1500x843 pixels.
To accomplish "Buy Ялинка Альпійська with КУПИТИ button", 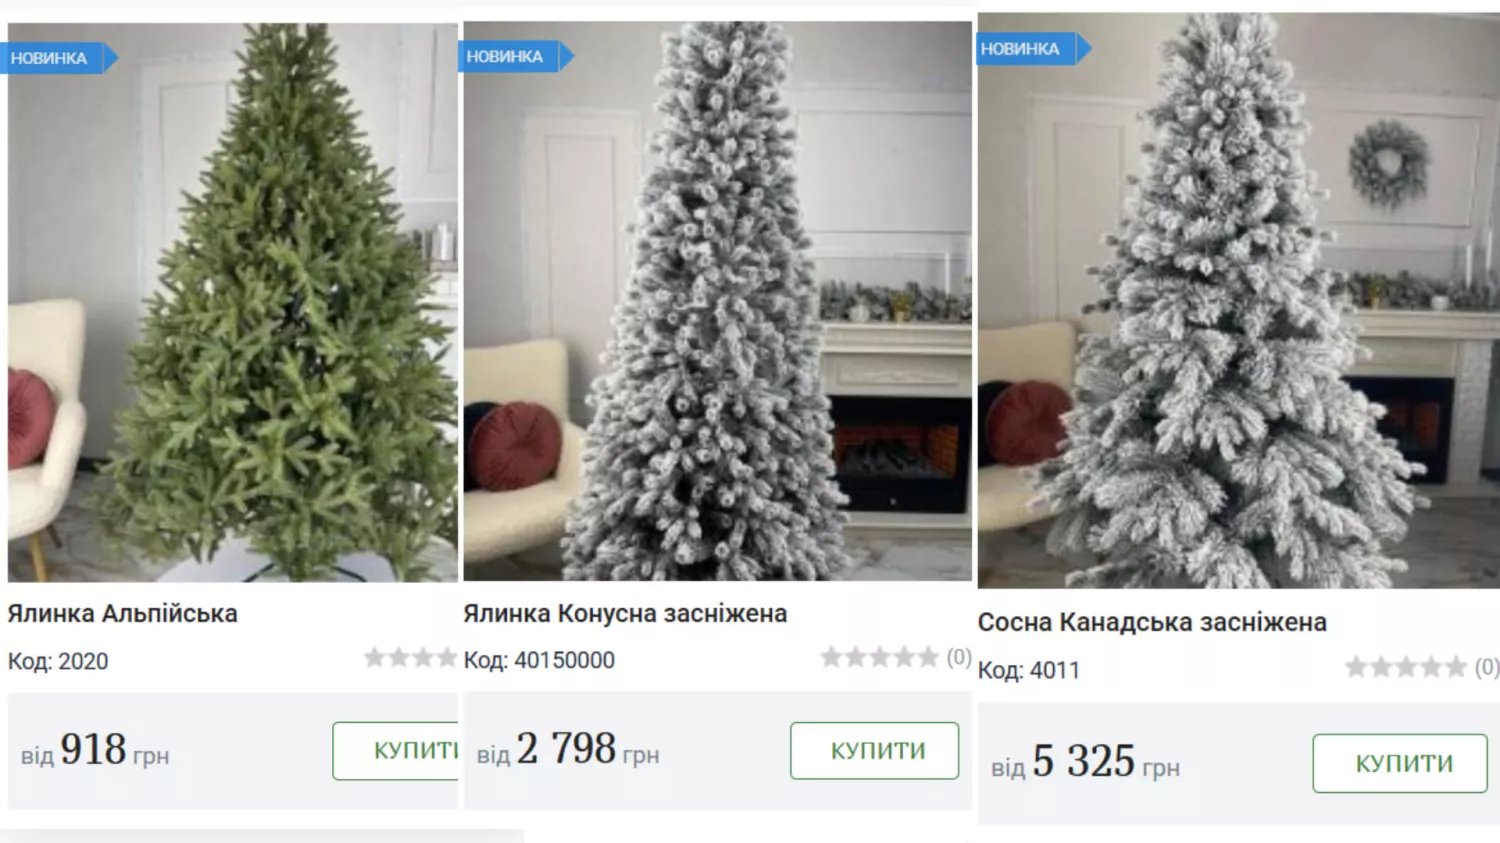I will [396, 751].
